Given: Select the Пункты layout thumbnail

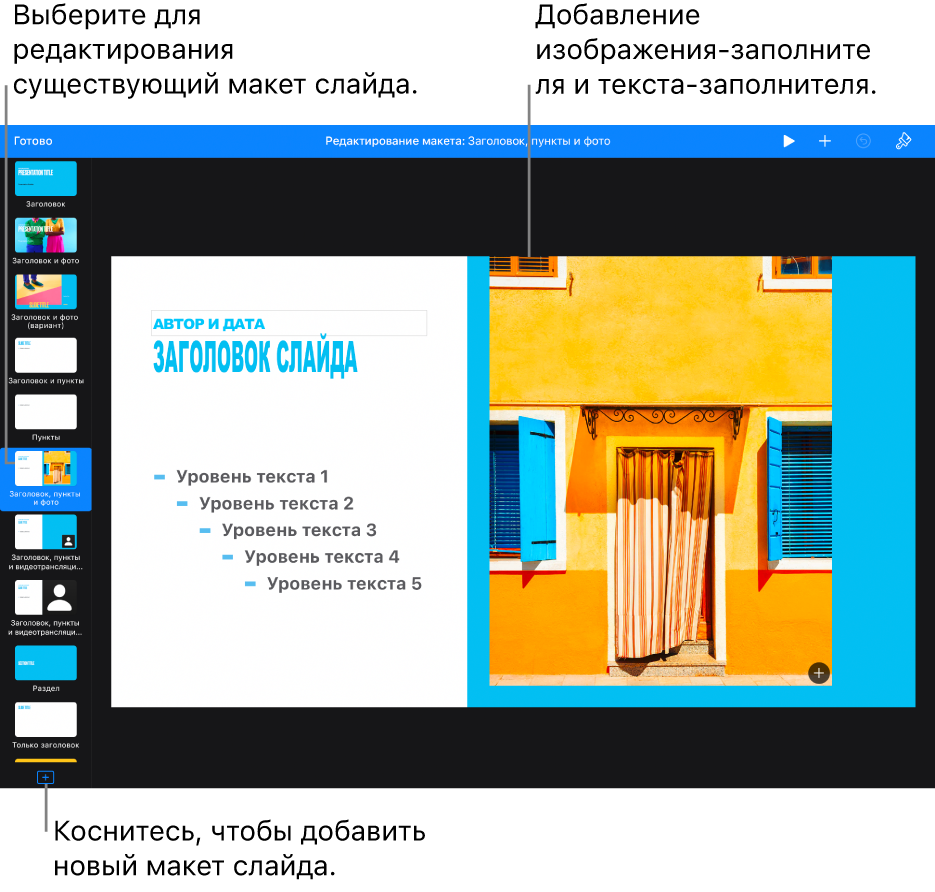Looking at the screenshot, I should pos(46,411).
